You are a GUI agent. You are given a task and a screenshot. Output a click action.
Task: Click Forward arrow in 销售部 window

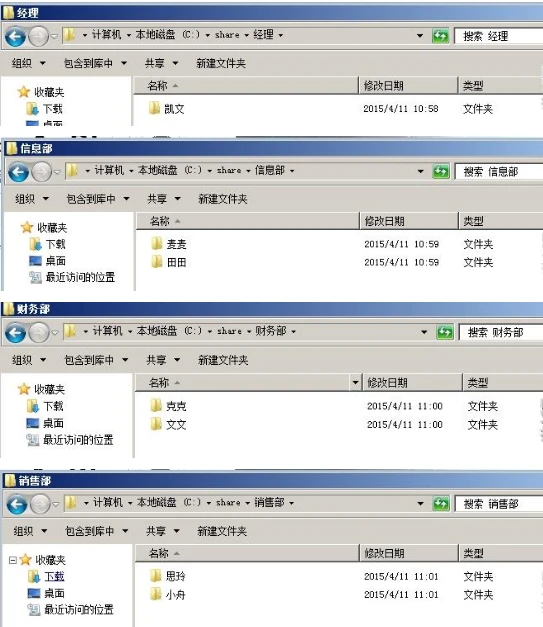coord(40,504)
